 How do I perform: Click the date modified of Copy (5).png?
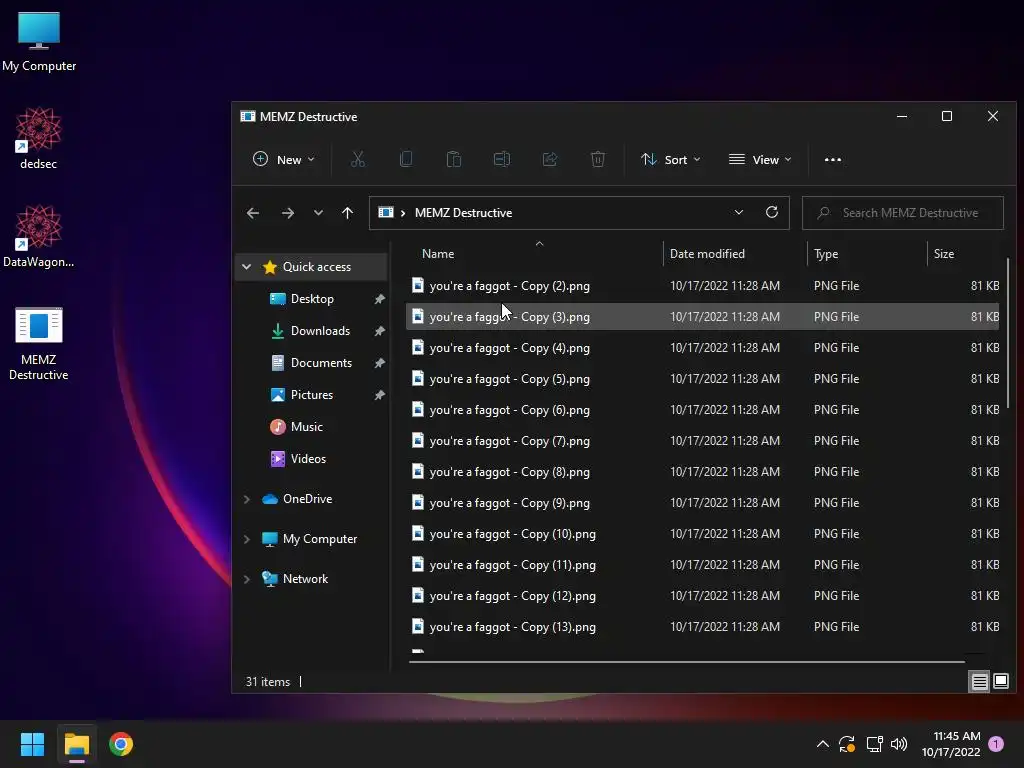coord(724,379)
